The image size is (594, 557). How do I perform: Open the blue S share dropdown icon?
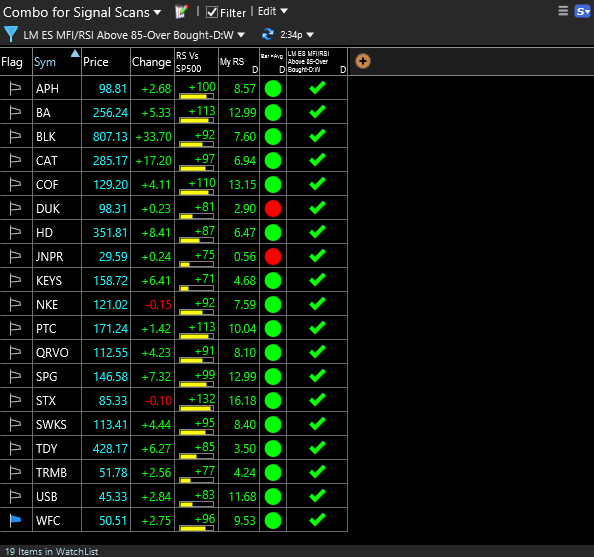pos(583,11)
